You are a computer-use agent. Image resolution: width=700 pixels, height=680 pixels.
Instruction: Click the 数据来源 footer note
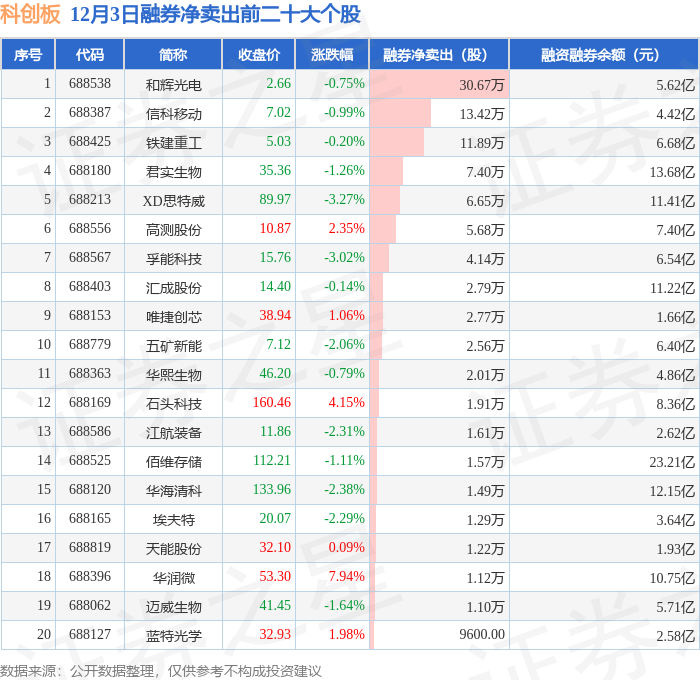160,671
